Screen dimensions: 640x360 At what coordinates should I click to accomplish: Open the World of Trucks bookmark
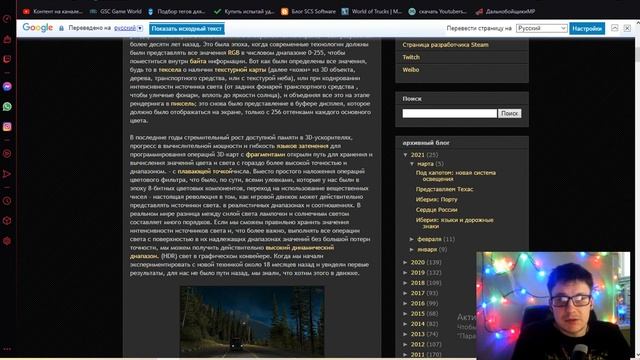(x=372, y=11)
